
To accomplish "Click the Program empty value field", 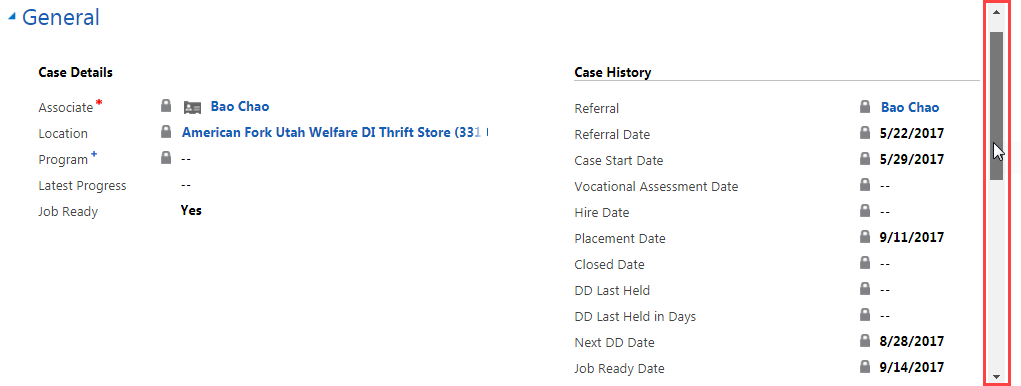I will pos(186,159).
